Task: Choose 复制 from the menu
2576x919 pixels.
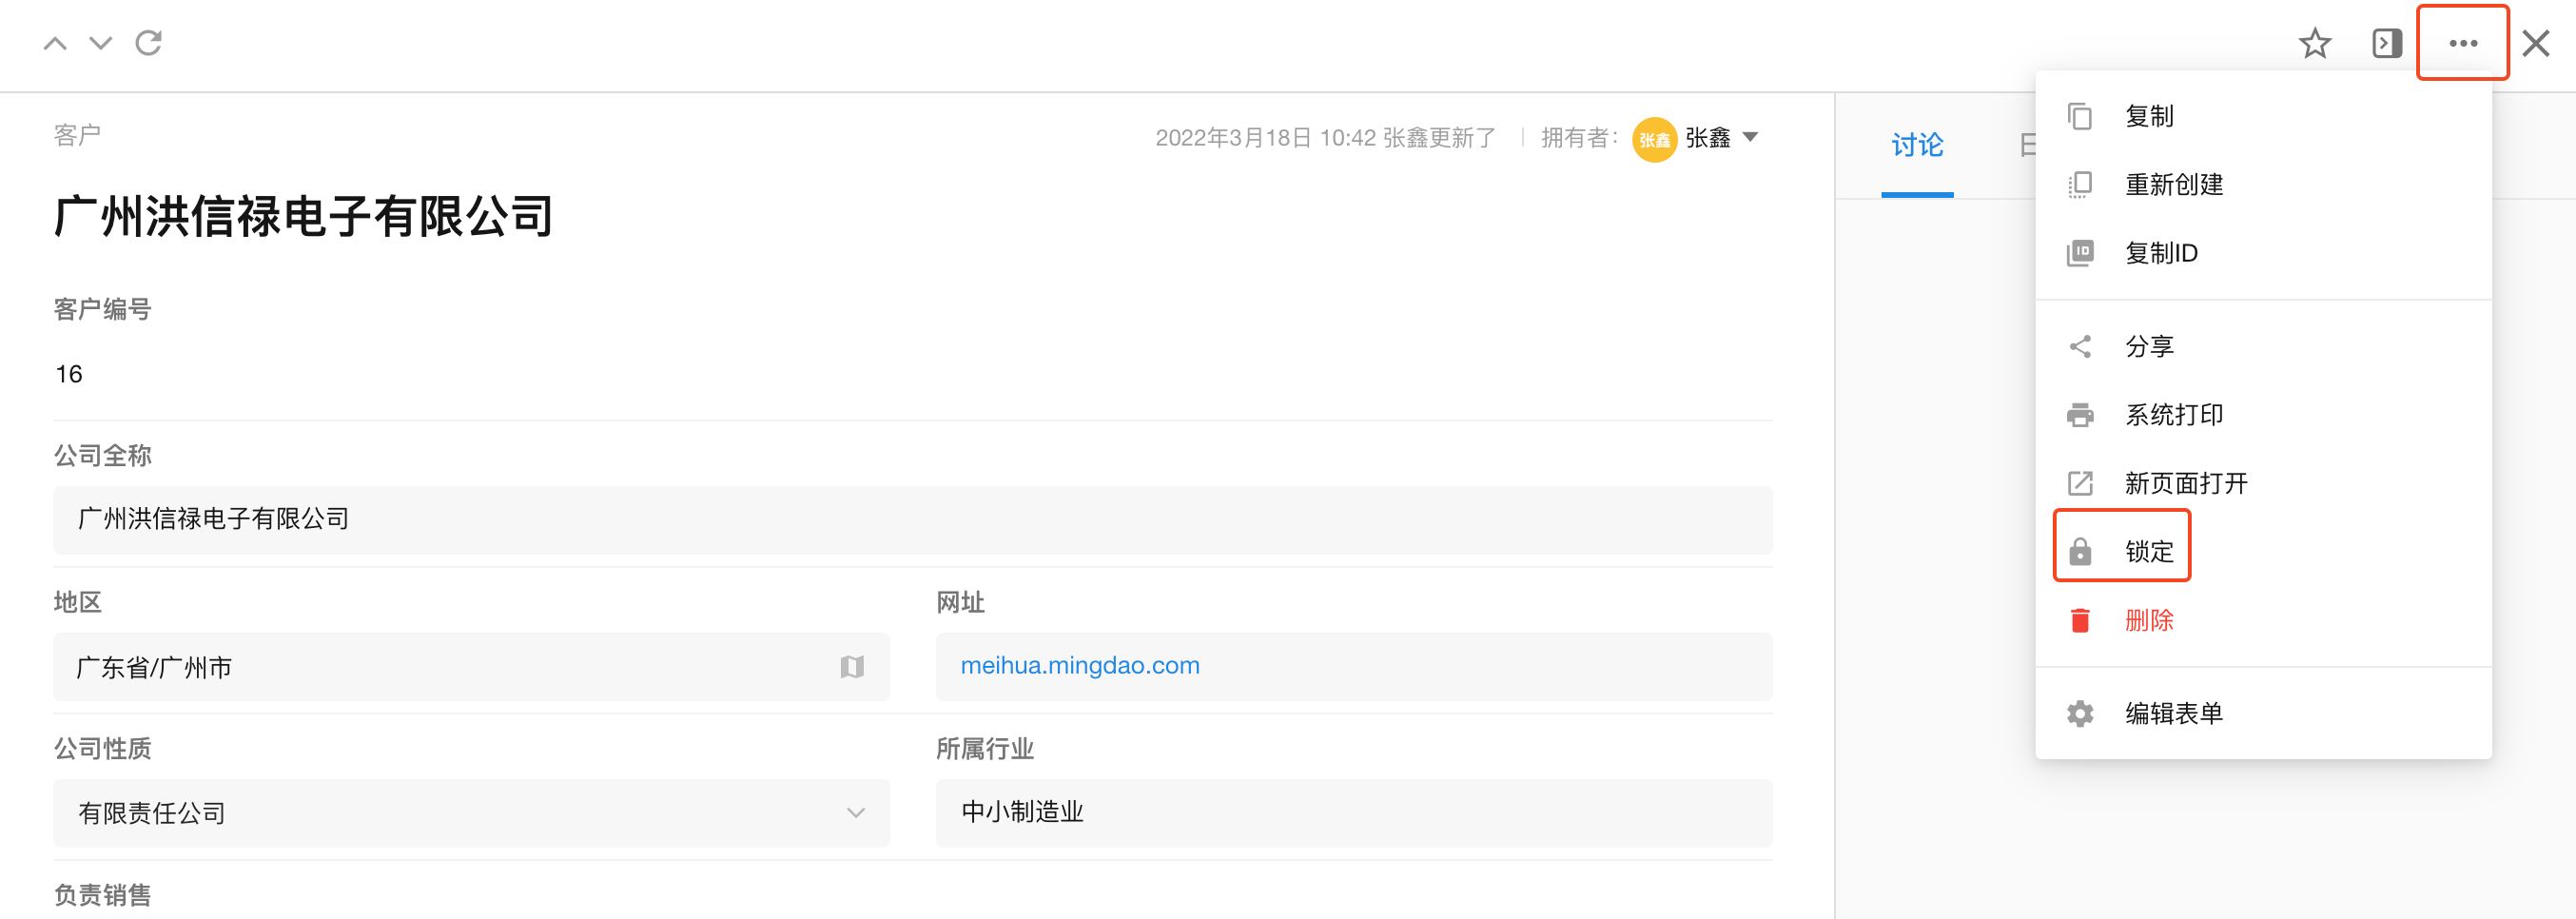Action: [x=2148, y=116]
